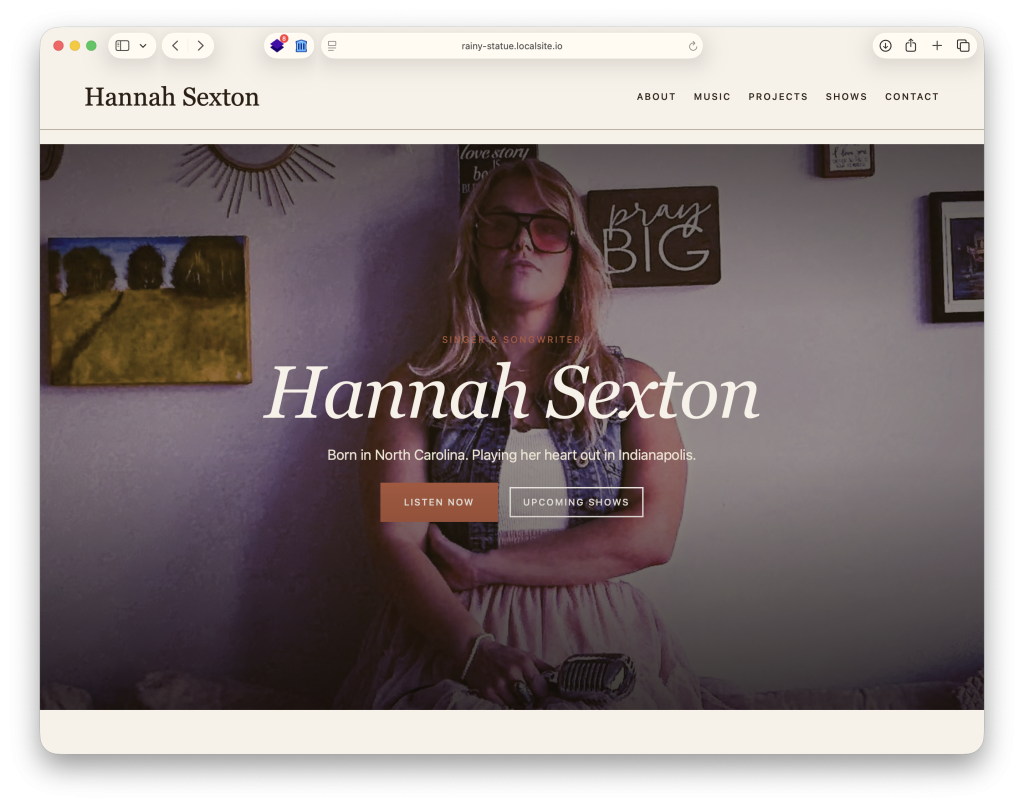The image size is (1024, 807).
Task: Open the About menu item
Action: click(x=656, y=97)
